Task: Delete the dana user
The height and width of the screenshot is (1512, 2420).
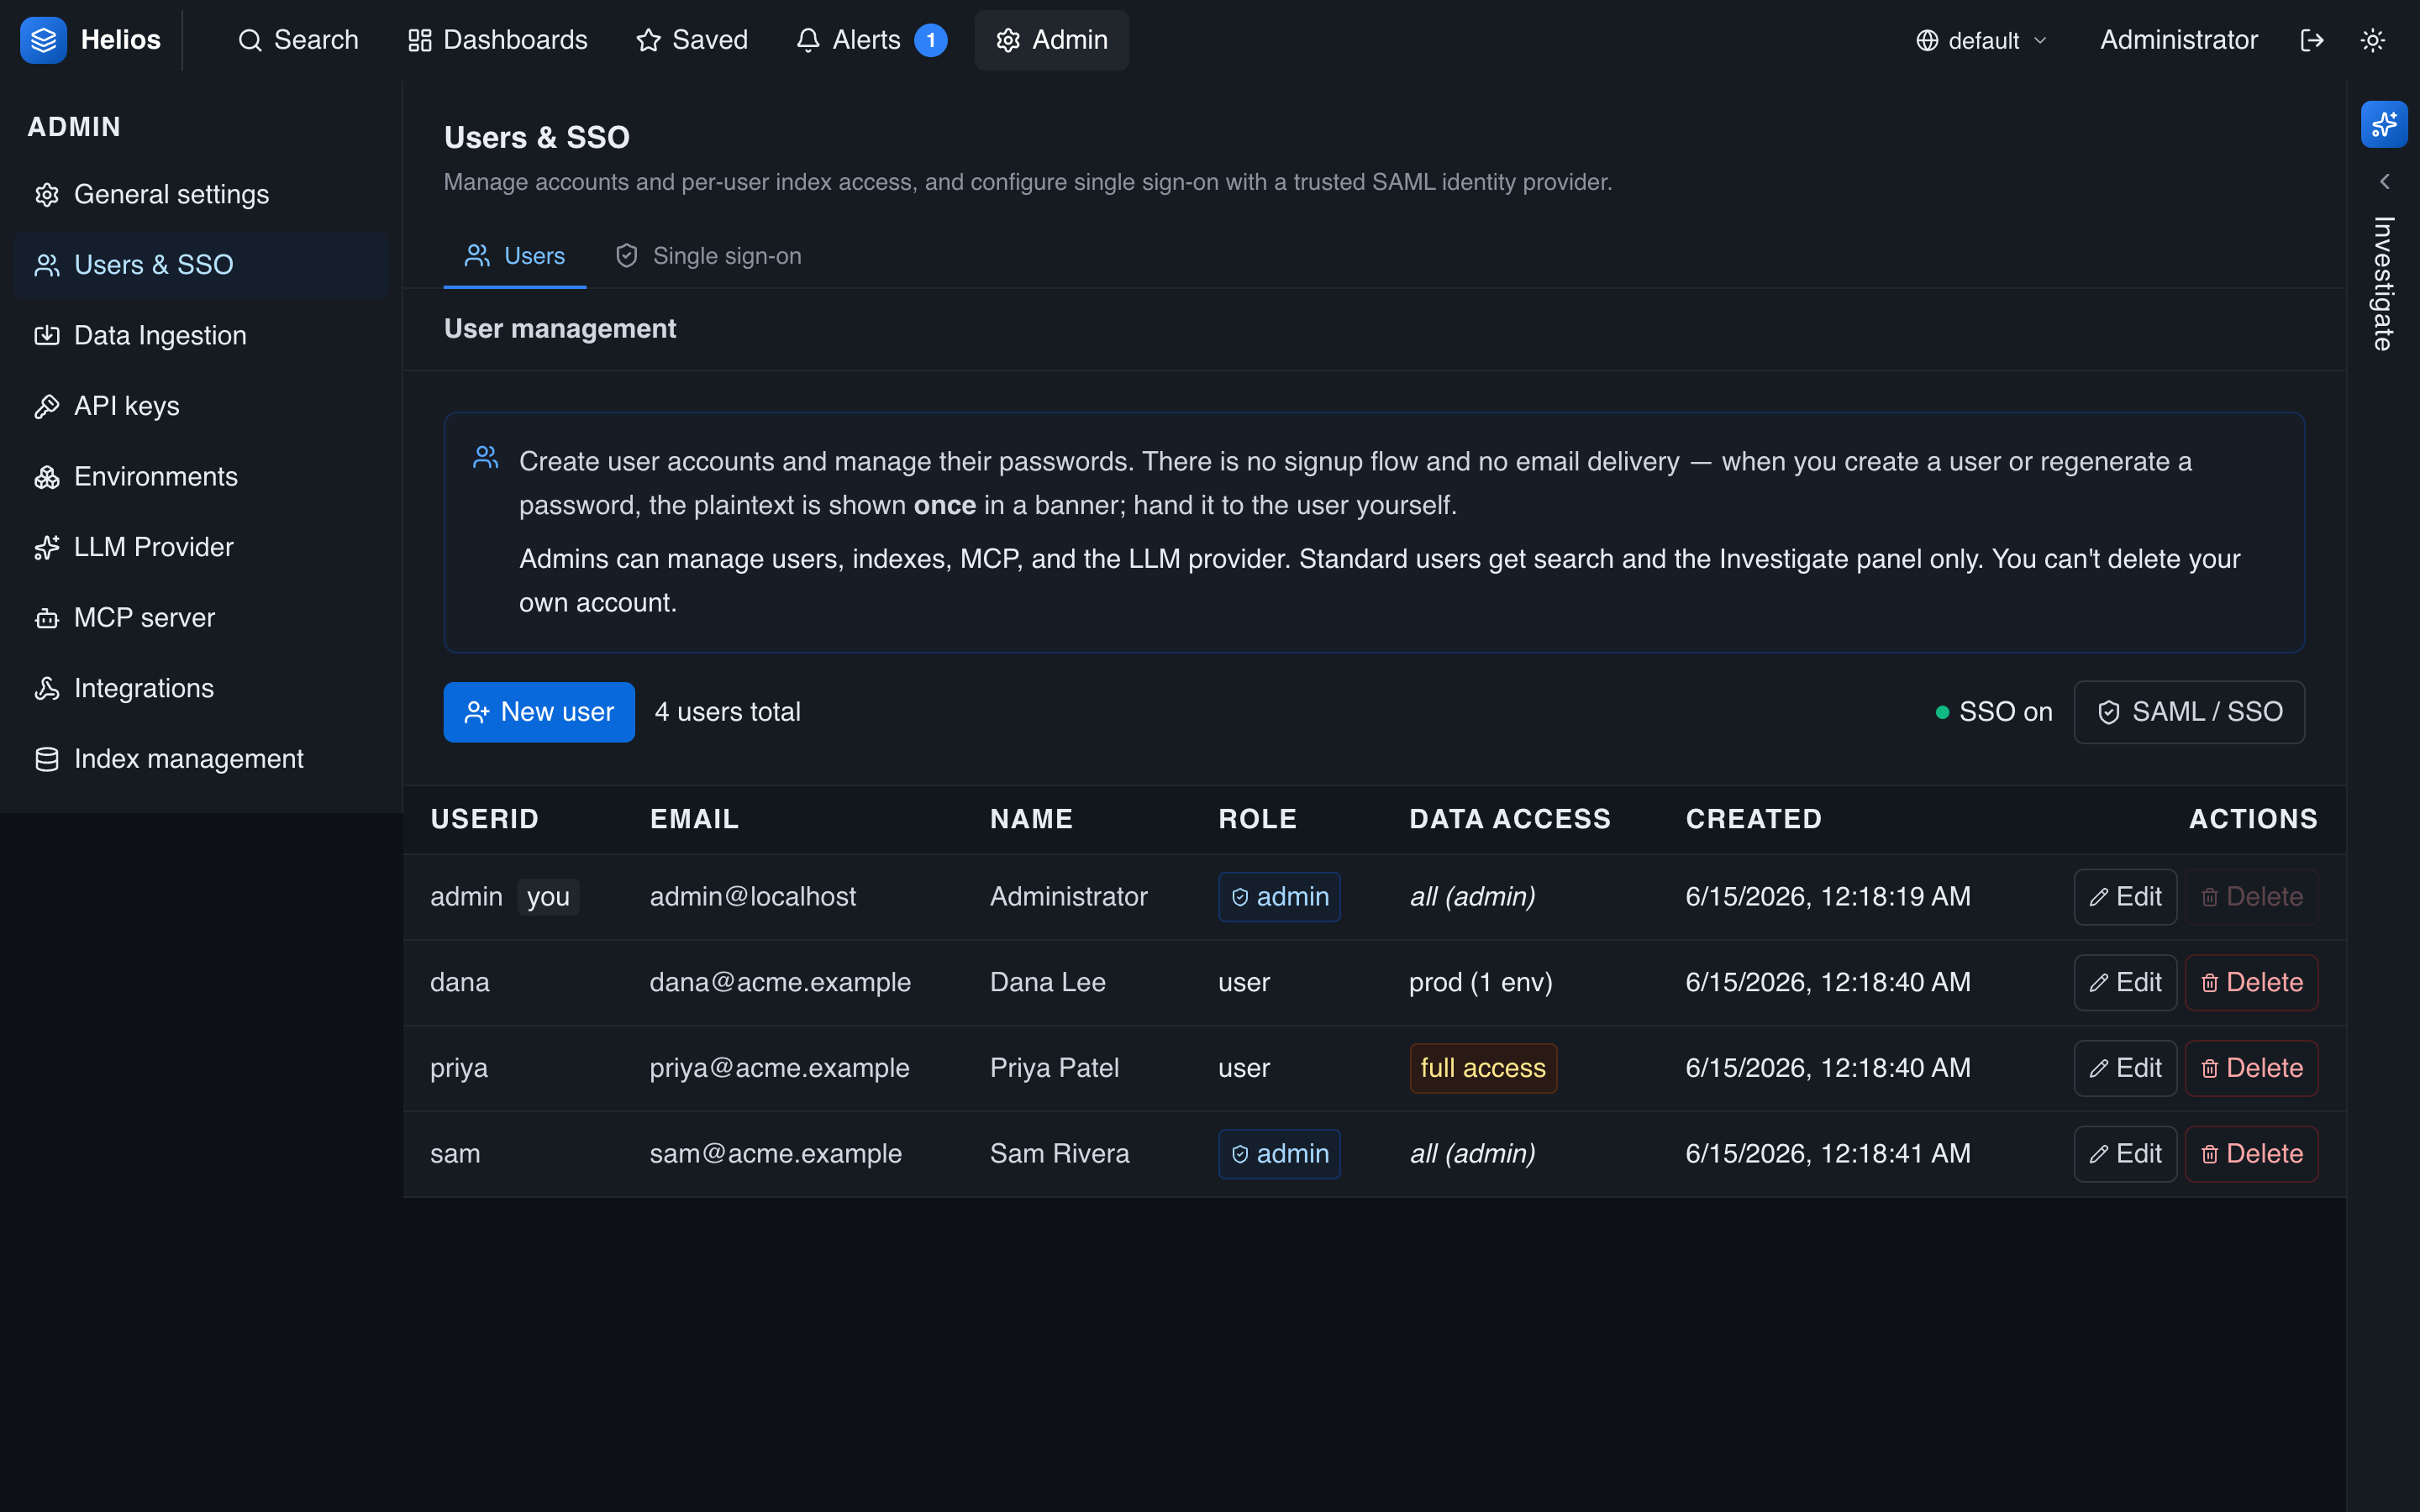Action: pyautogui.click(x=2251, y=983)
